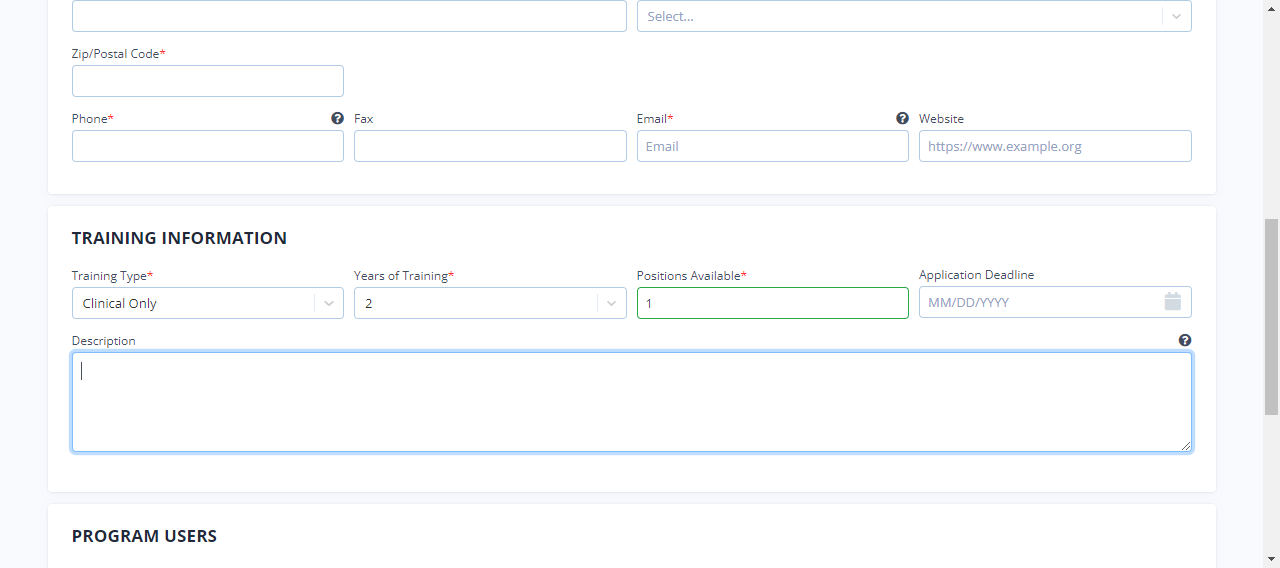
Task: Open the Select... dropdown at top right
Action: pos(914,16)
